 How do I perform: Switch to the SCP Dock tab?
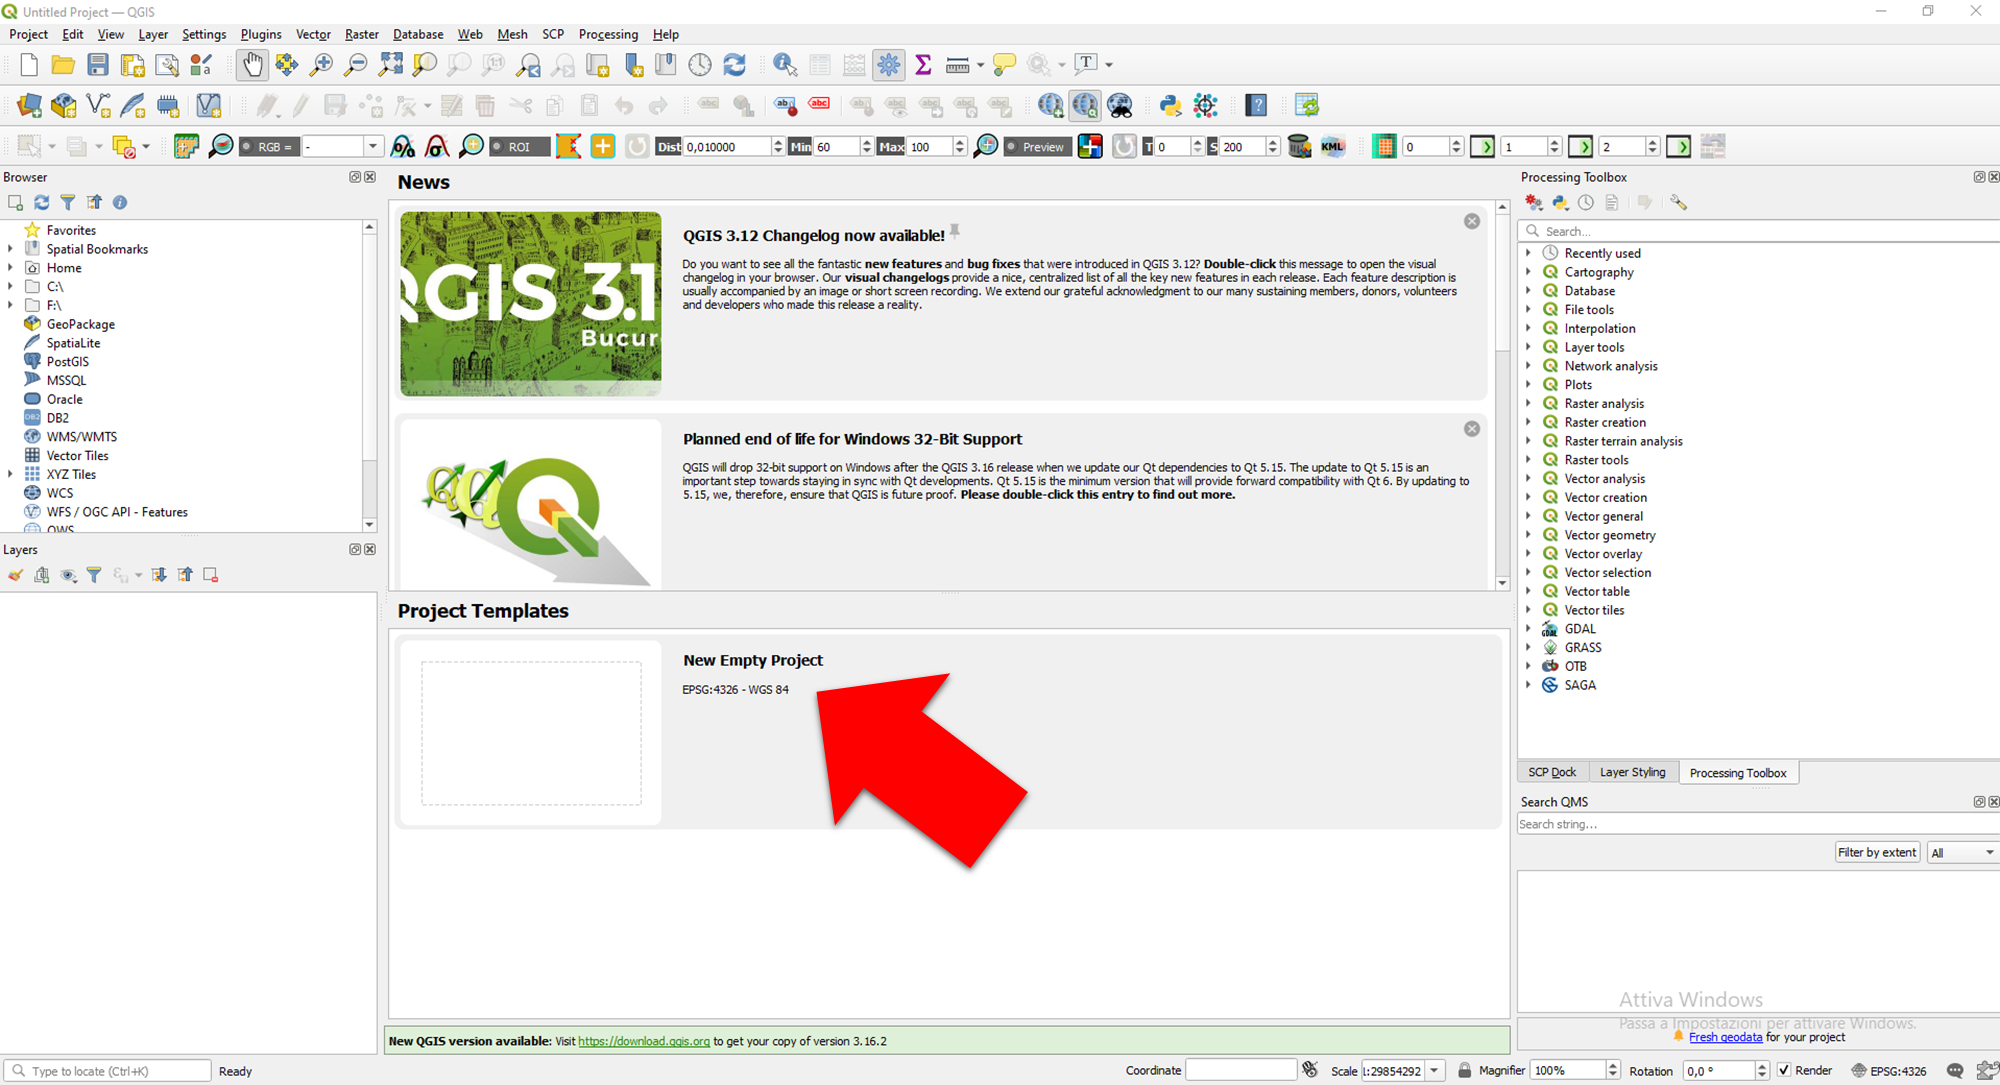(1552, 773)
